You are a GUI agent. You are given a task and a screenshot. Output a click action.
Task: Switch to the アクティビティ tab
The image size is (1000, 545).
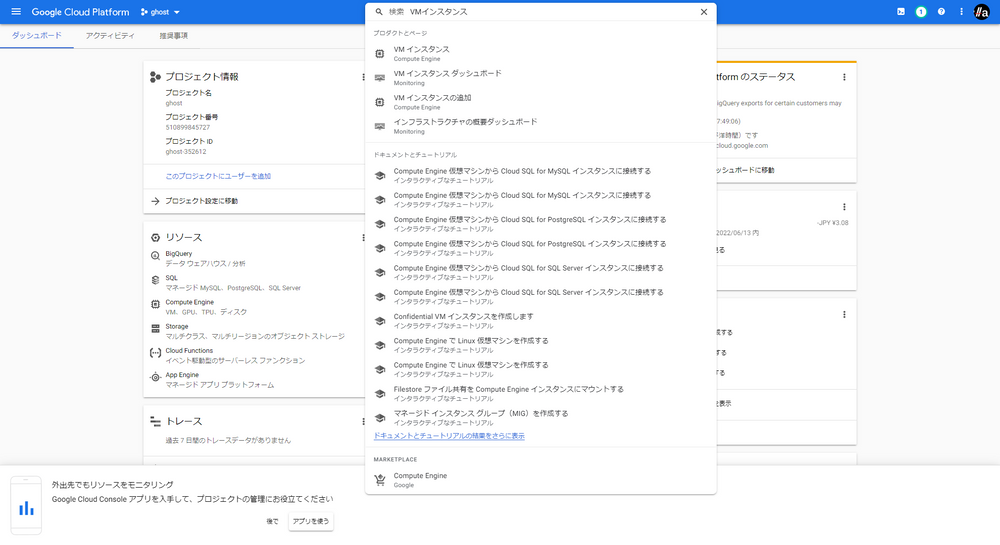(x=110, y=36)
